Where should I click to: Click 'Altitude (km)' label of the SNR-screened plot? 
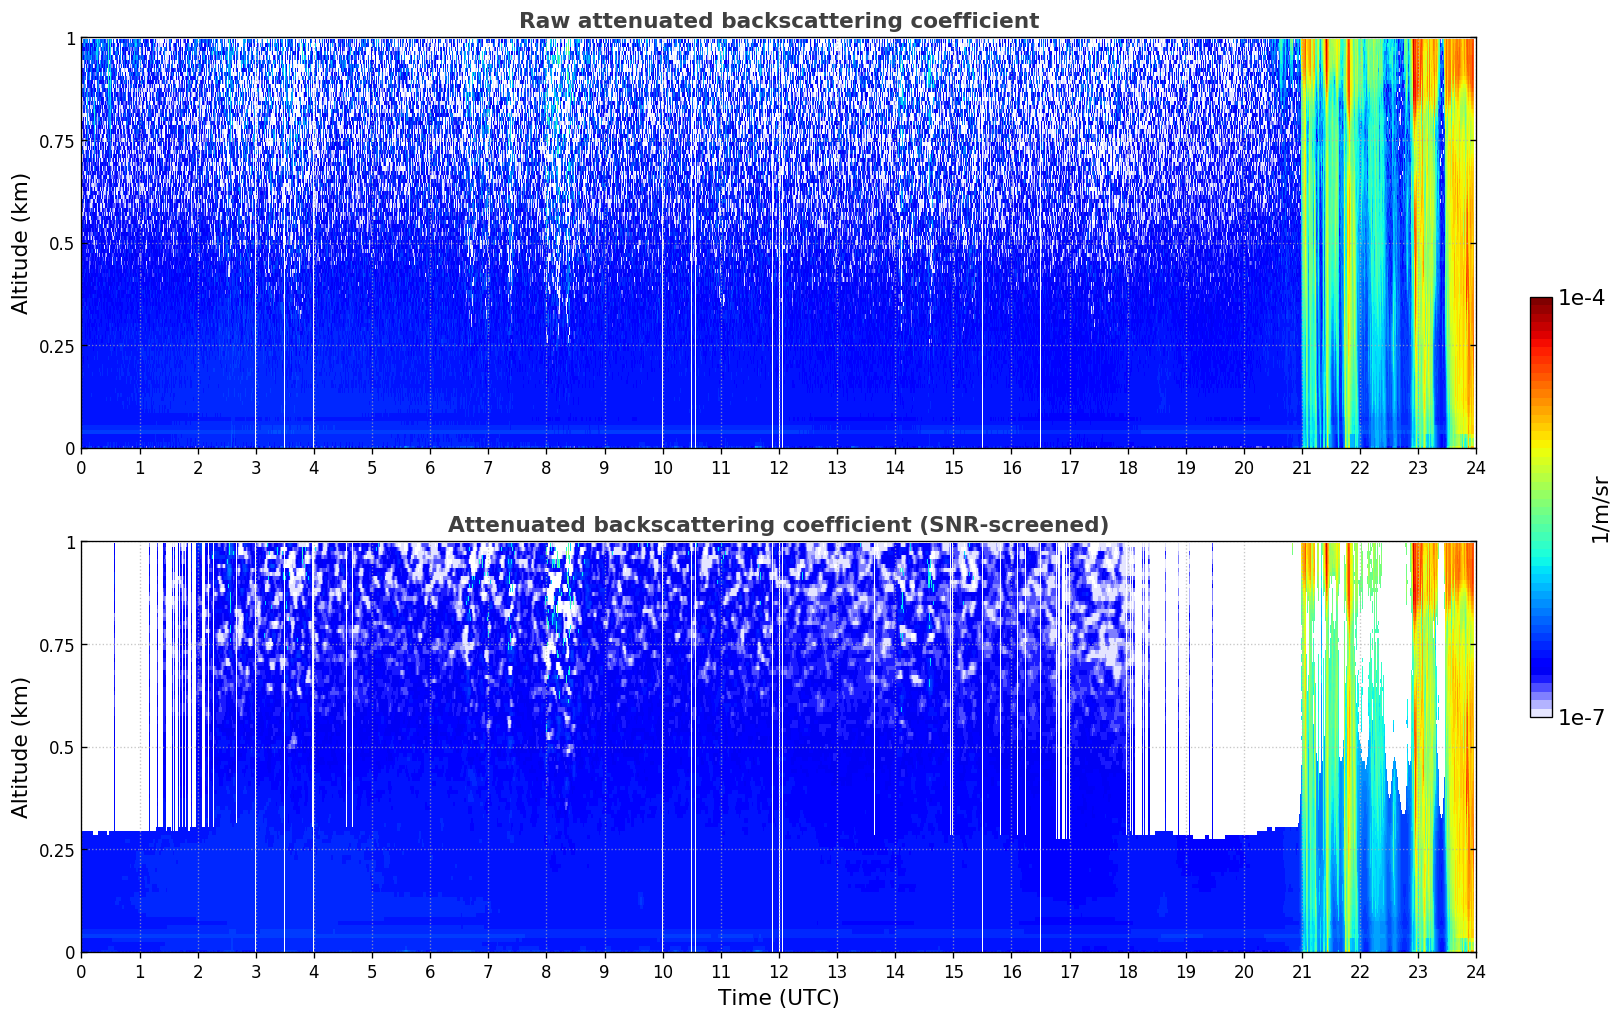(x=21, y=747)
